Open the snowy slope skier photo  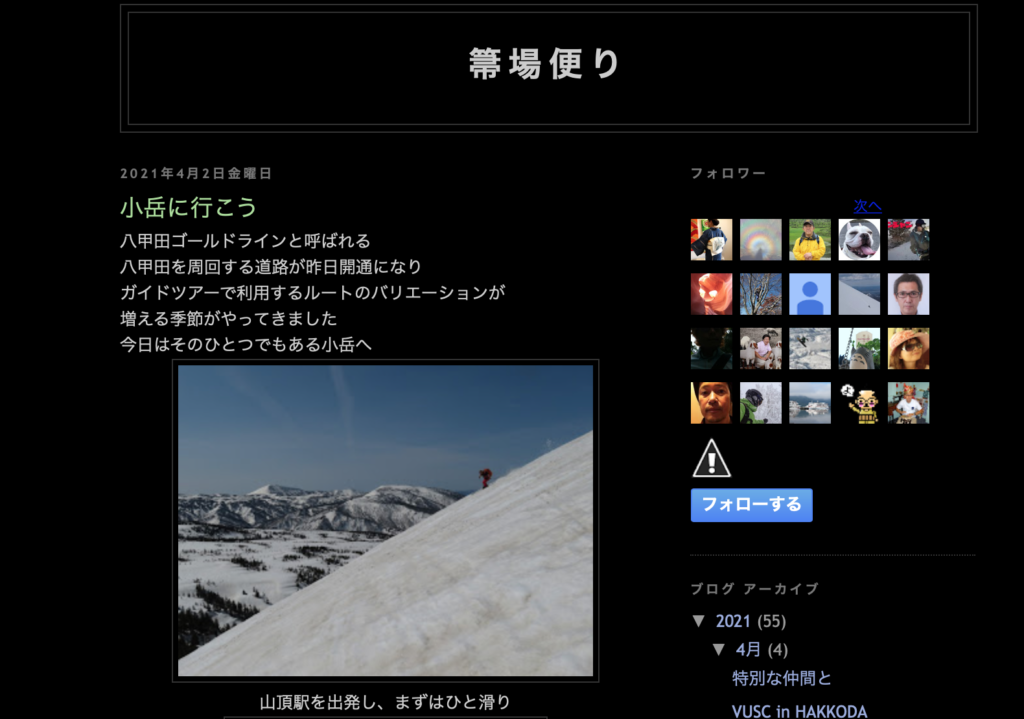(385, 520)
